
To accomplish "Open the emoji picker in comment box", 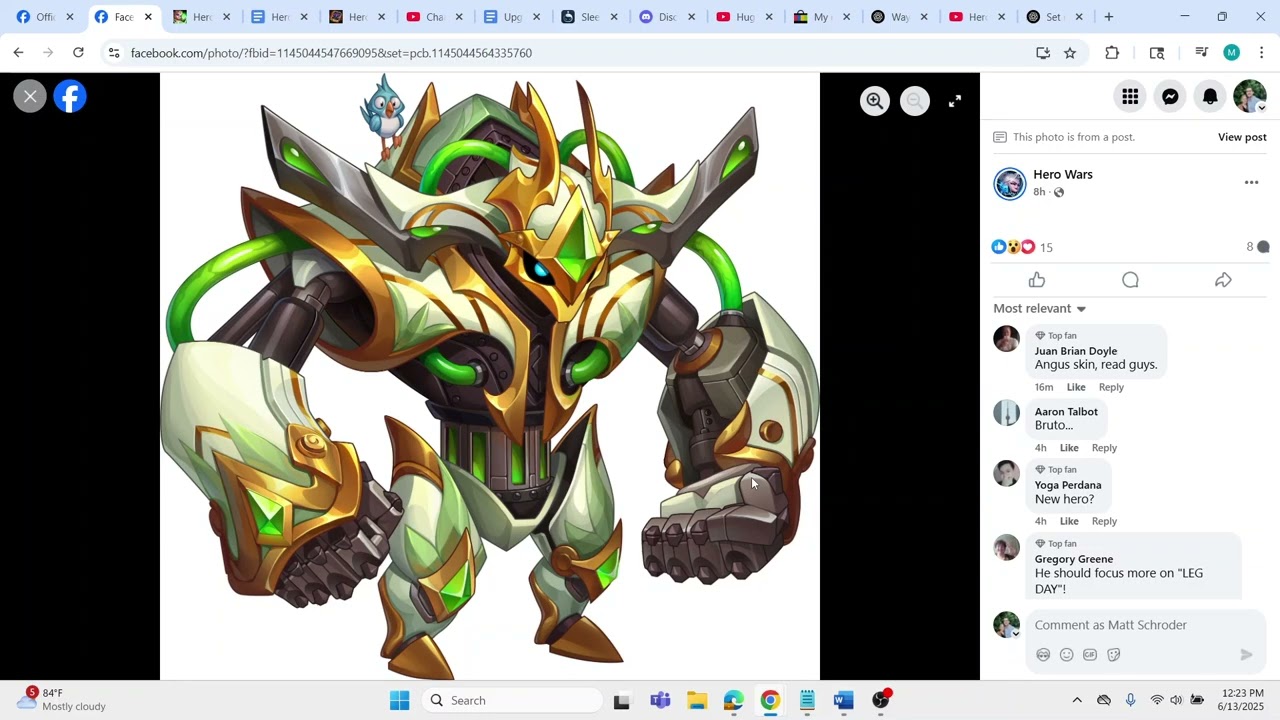I will point(1067,655).
